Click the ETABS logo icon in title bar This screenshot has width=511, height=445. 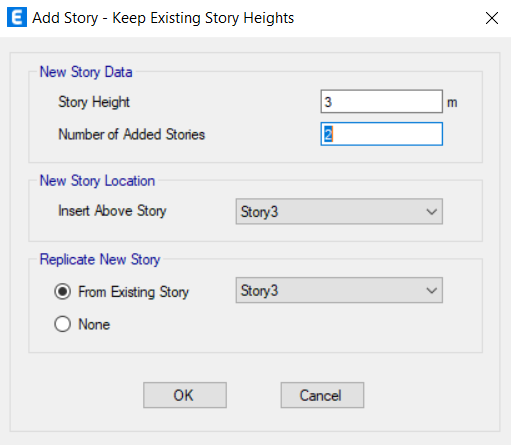[x=17, y=17]
